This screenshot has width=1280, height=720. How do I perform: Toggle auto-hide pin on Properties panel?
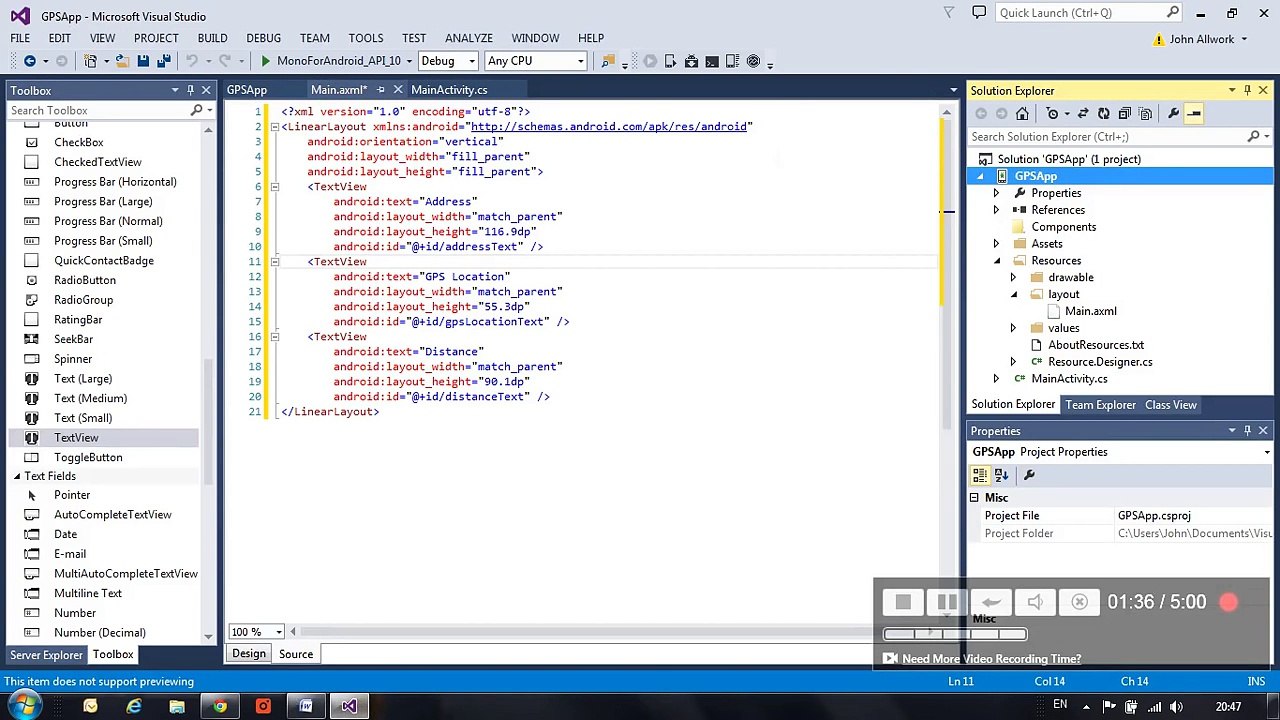tap(1247, 430)
